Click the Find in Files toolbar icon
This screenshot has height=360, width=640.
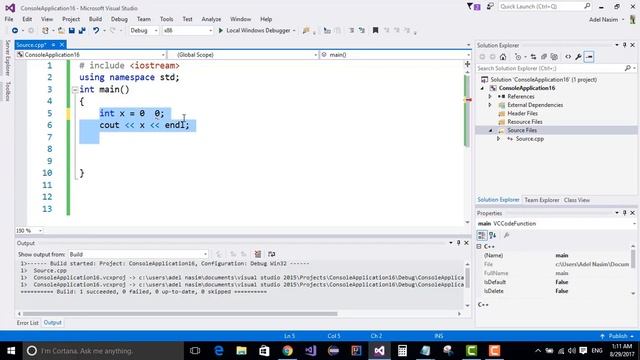pos(306,30)
